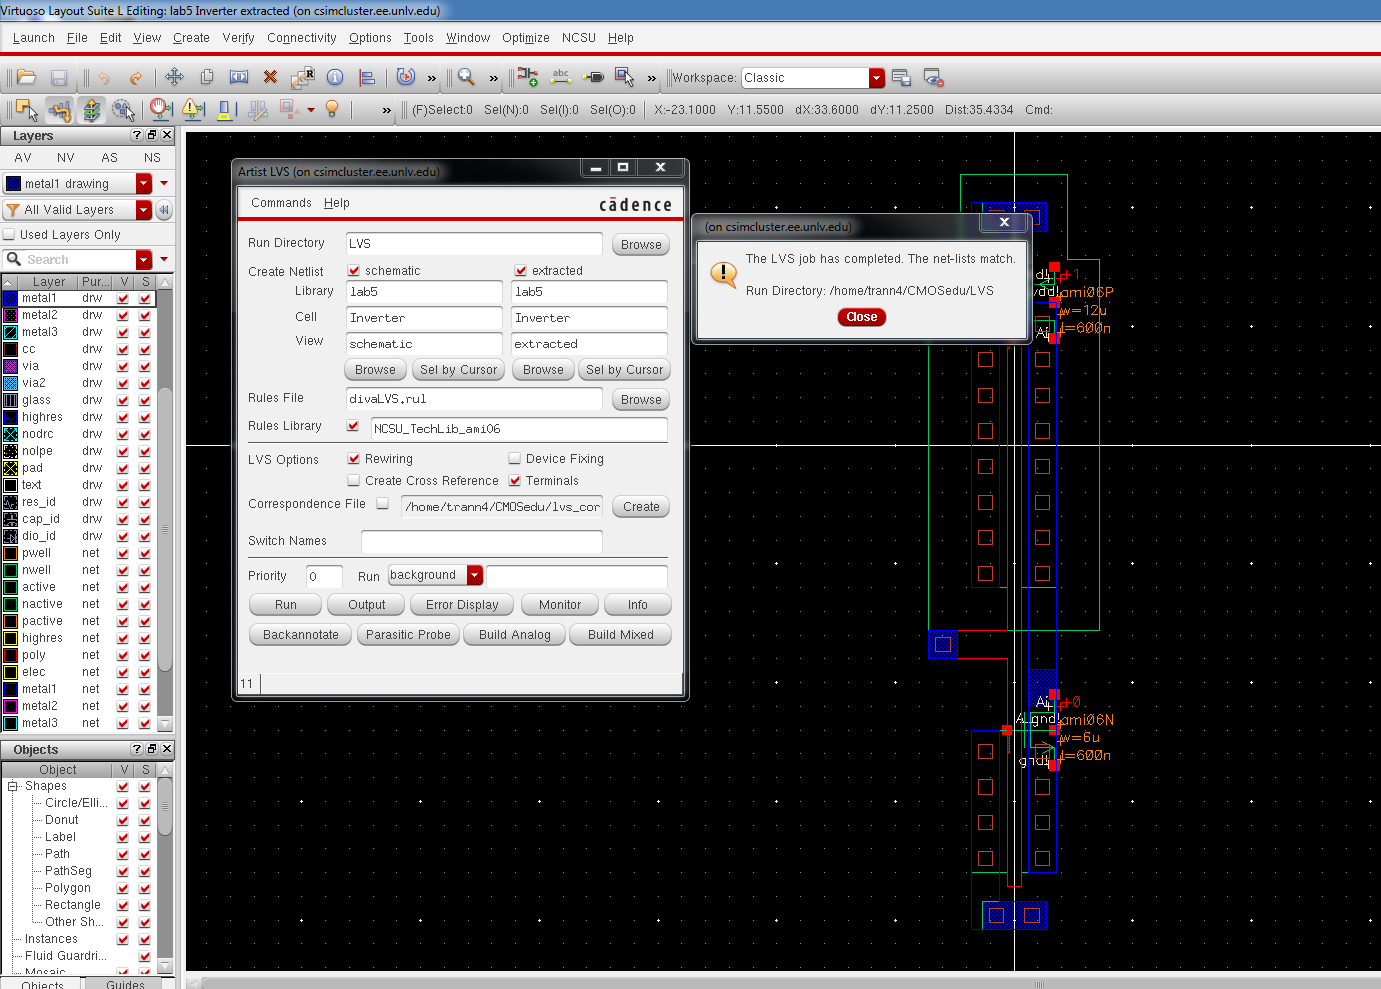Click the Align tool icon
This screenshot has height=989, width=1381.
(367, 77)
